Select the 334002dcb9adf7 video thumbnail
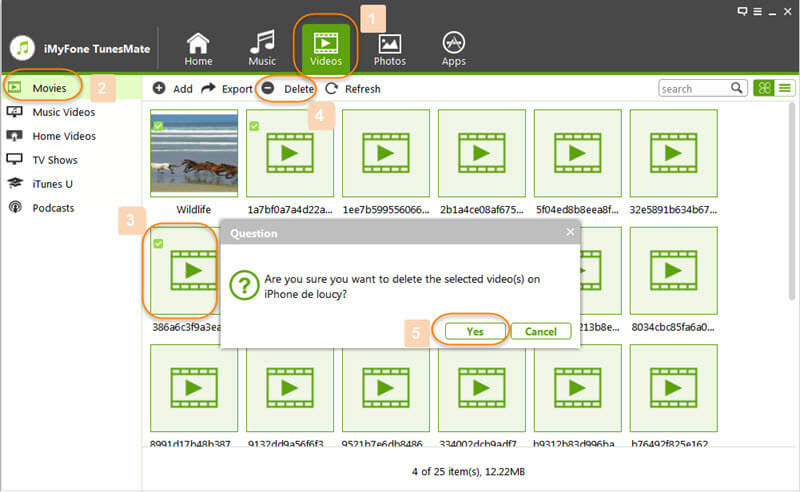Image resolution: width=800 pixels, height=492 pixels. pyautogui.click(x=482, y=389)
